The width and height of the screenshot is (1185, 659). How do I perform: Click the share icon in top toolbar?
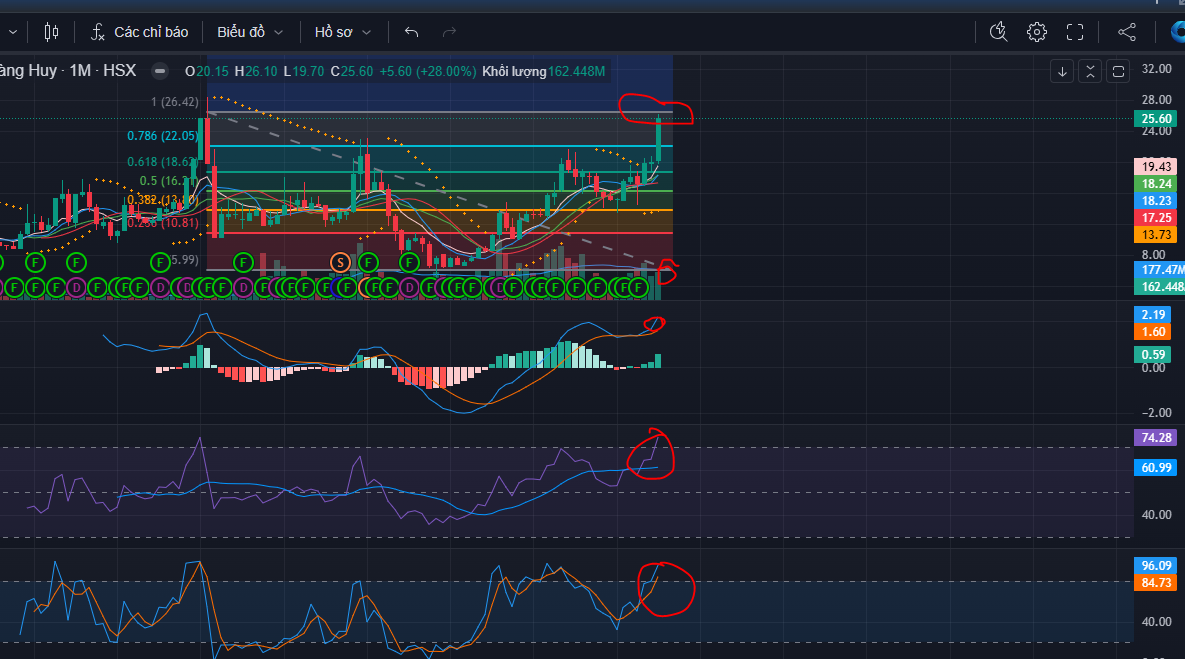tap(1127, 32)
